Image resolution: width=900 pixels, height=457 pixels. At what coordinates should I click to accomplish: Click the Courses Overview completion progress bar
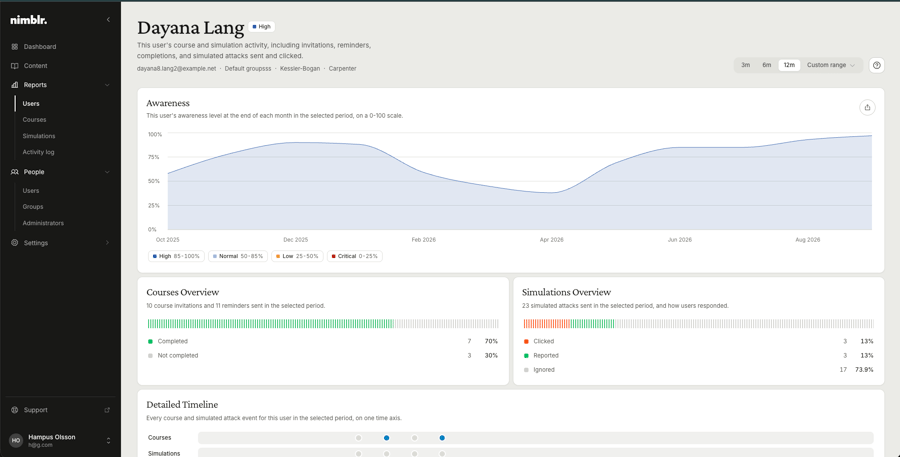click(x=323, y=324)
